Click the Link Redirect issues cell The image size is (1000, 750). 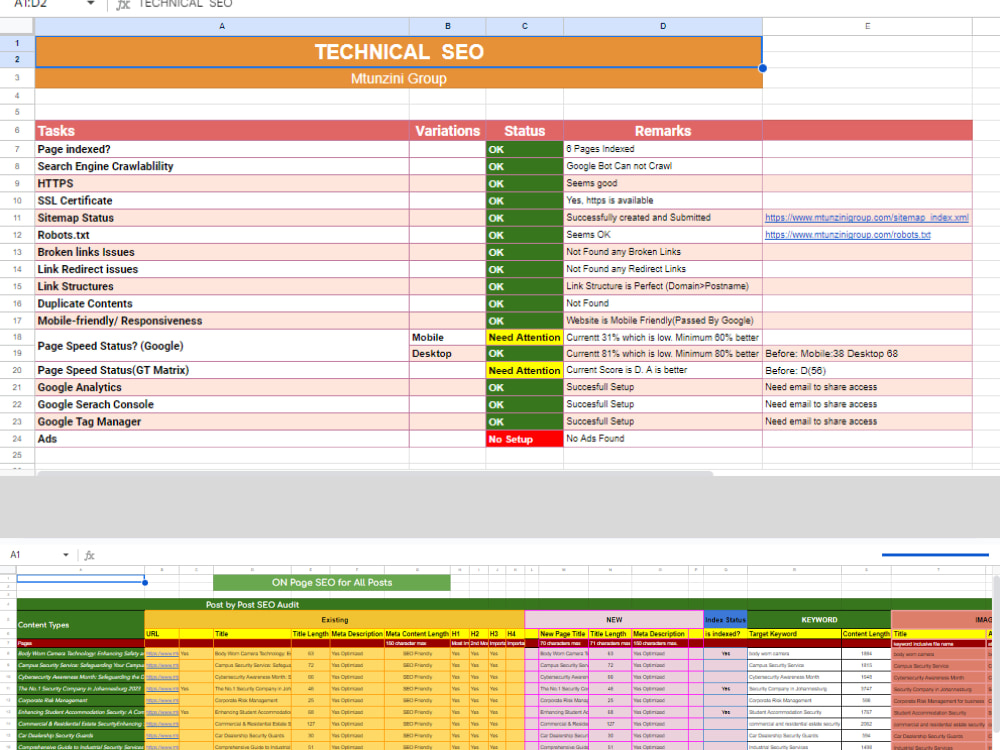[222, 270]
